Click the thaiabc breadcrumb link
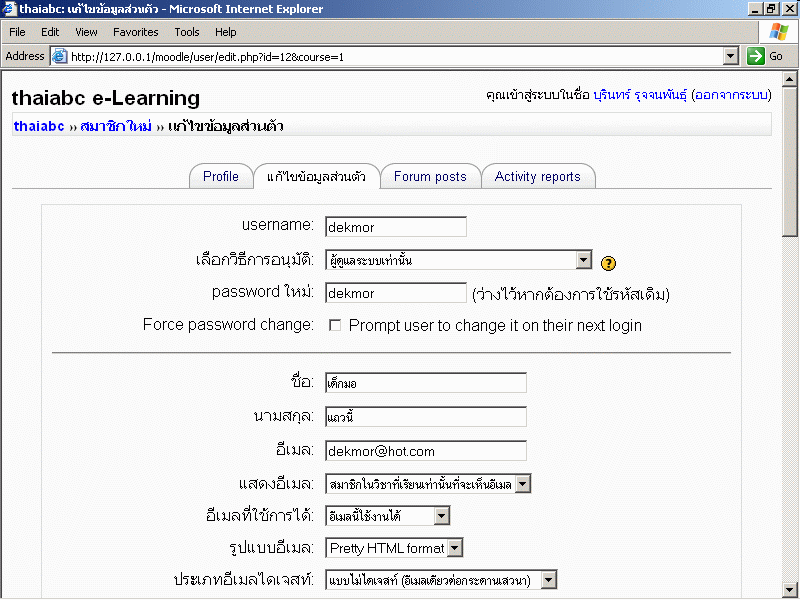This screenshot has width=800, height=600. 39,127
